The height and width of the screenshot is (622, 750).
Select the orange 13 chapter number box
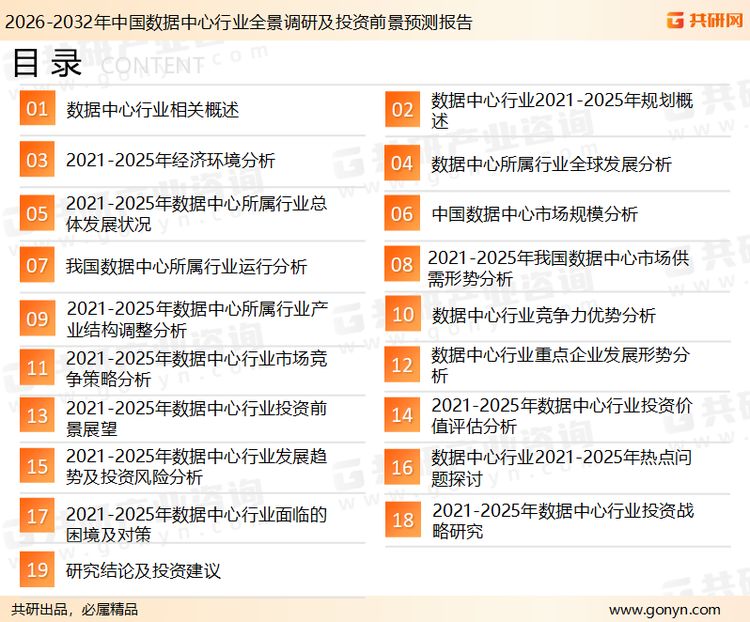click(37, 415)
